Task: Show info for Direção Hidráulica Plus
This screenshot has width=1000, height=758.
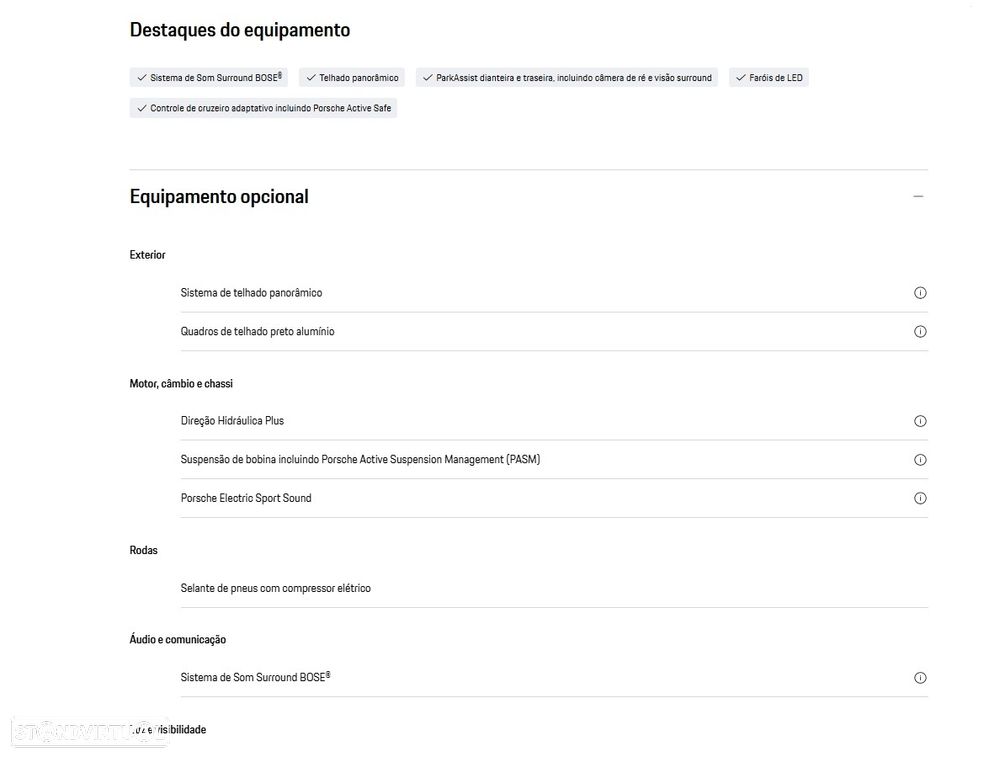Action: [x=920, y=421]
